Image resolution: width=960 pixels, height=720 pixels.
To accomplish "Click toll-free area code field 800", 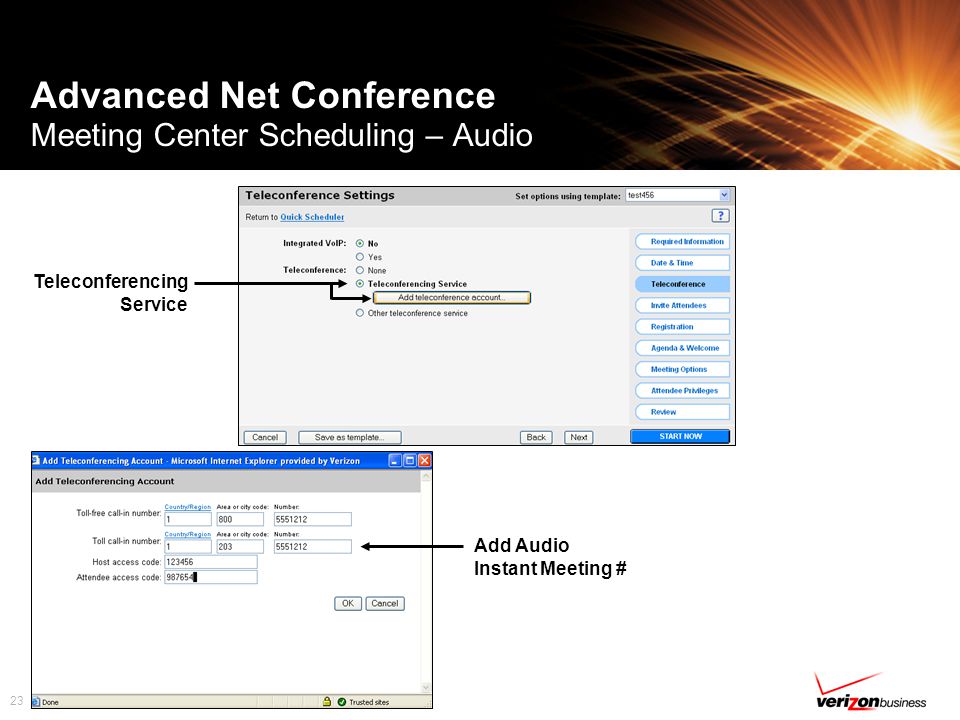I will (x=240, y=519).
